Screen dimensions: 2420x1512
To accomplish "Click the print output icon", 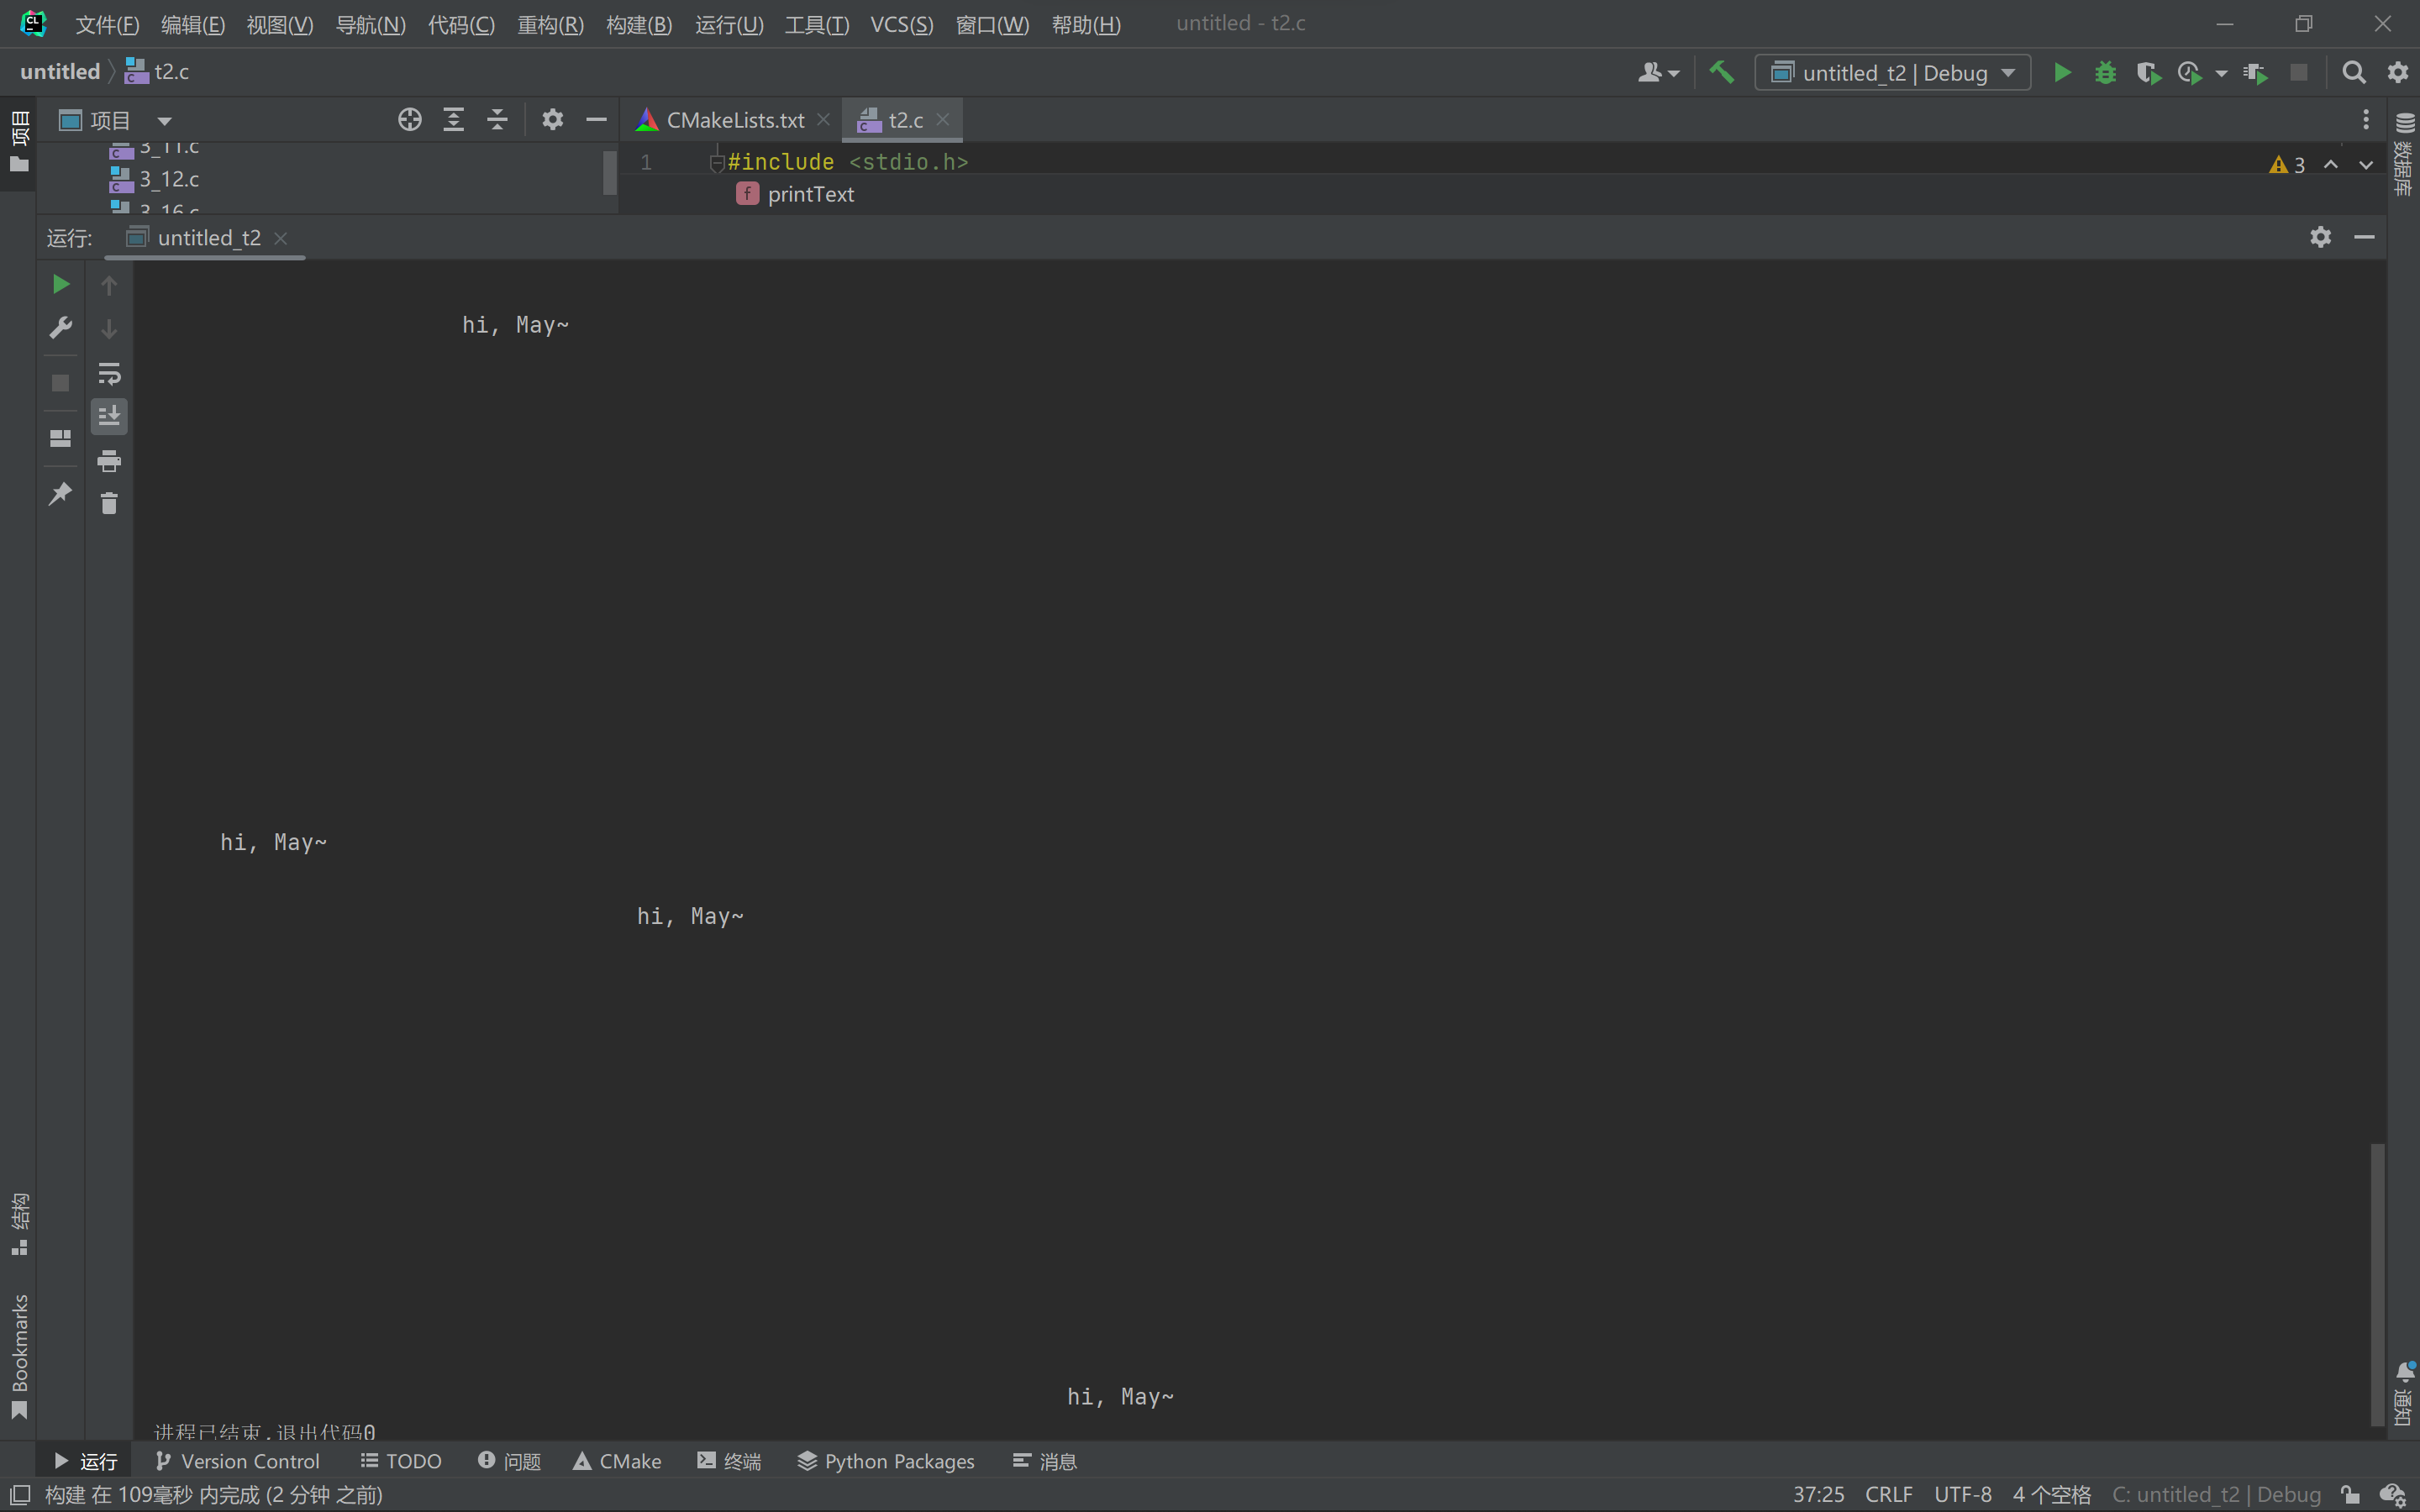I will tap(109, 461).
